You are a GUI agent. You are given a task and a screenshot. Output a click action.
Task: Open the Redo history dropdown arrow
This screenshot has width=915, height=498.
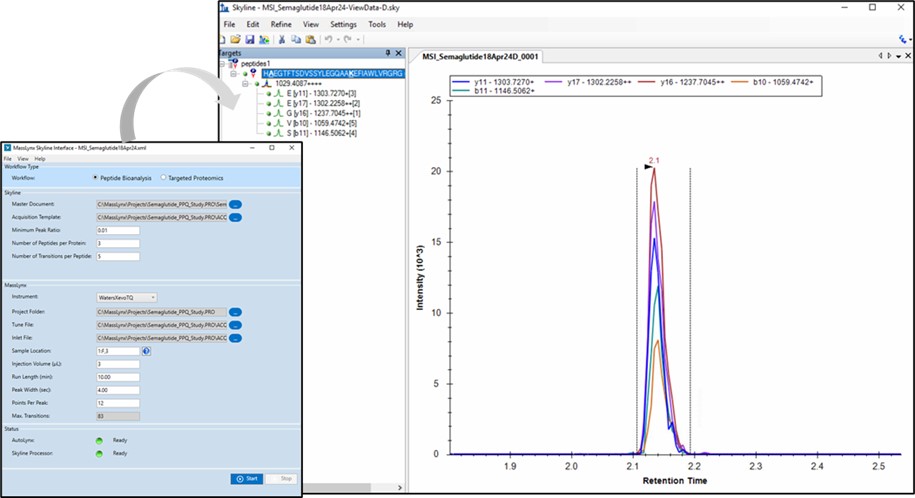pyautogui.click(x=357, y=39)
